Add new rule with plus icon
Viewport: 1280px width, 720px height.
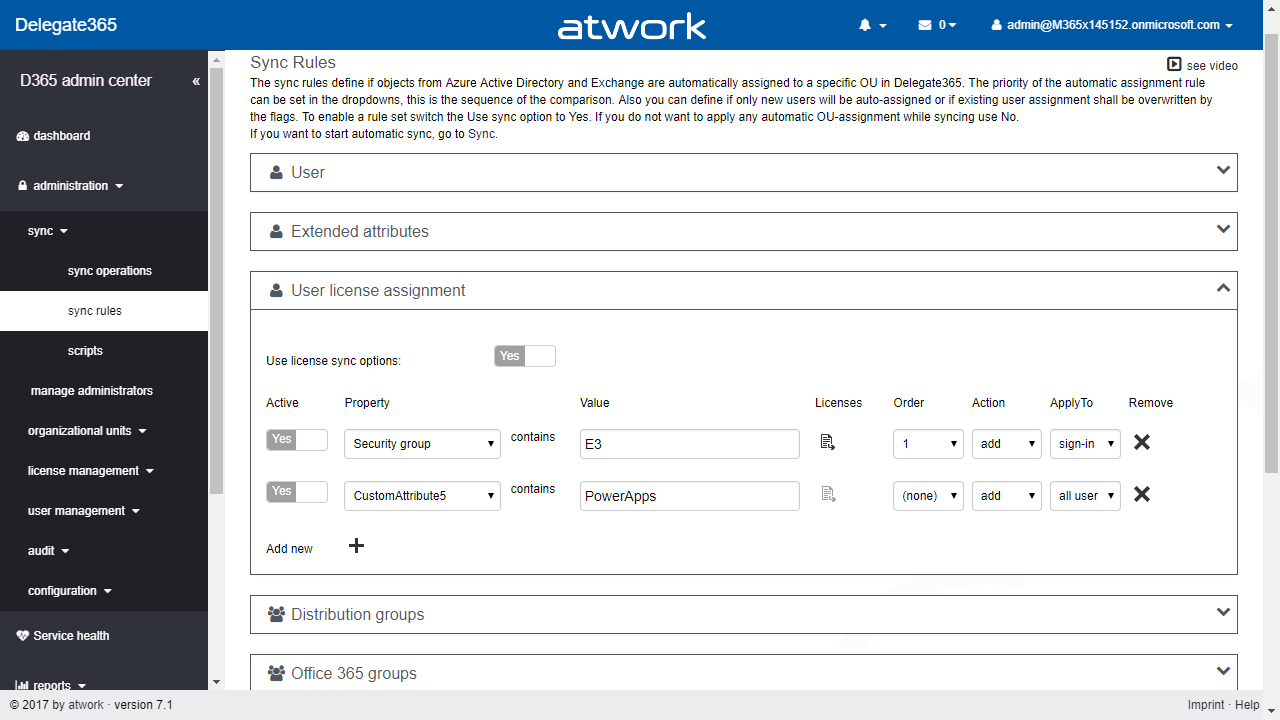tap(356, 545)
